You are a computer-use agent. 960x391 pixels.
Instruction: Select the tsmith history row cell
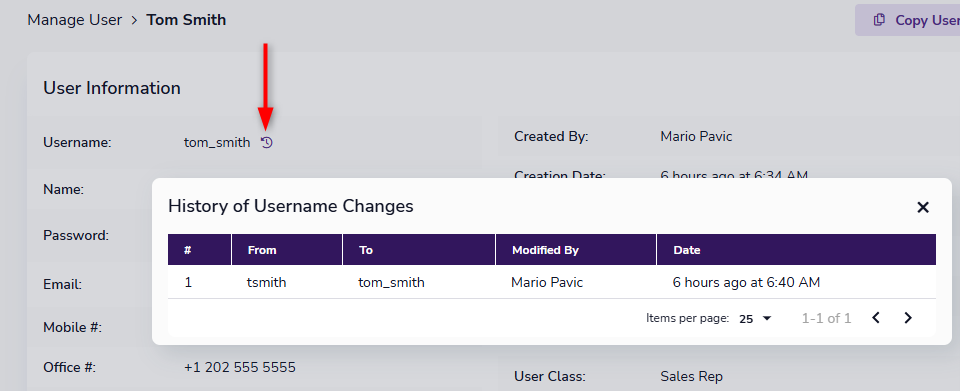tap(266, 283)
